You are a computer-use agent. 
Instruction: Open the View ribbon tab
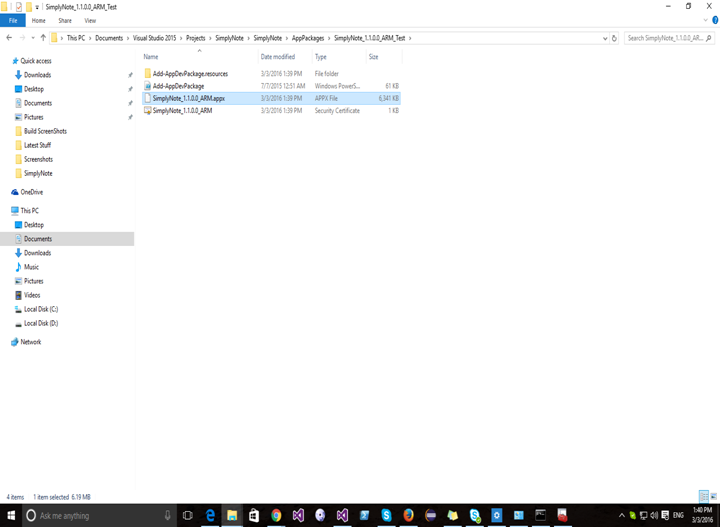point(90,21)
